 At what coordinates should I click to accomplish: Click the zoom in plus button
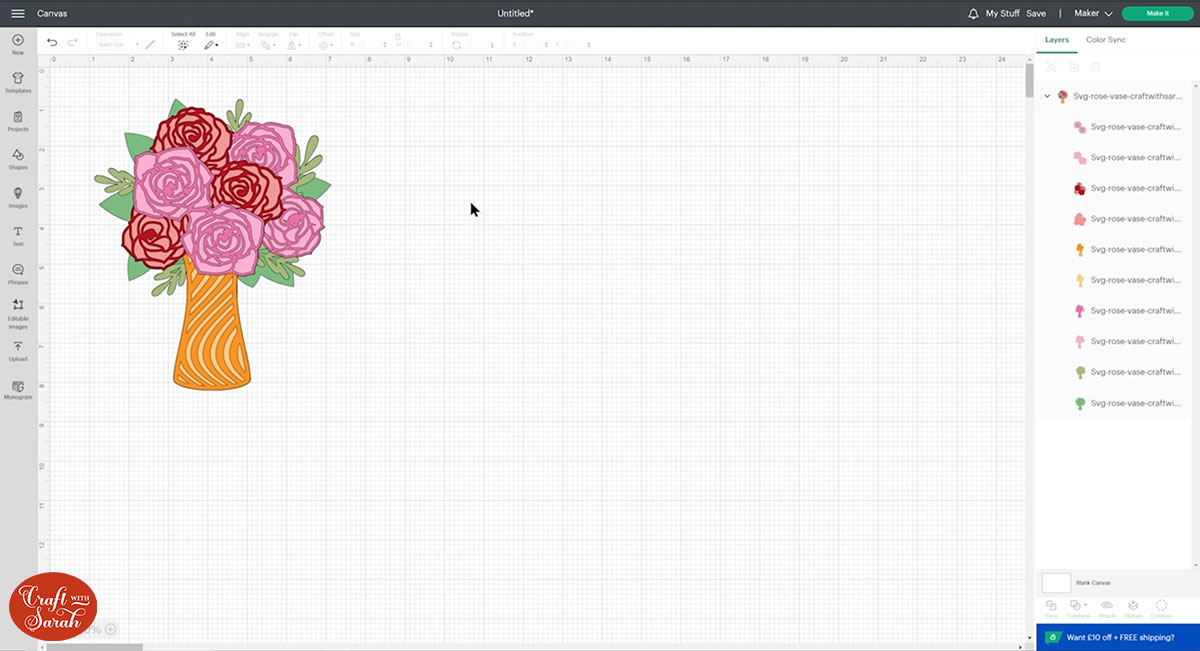(111, 629)
